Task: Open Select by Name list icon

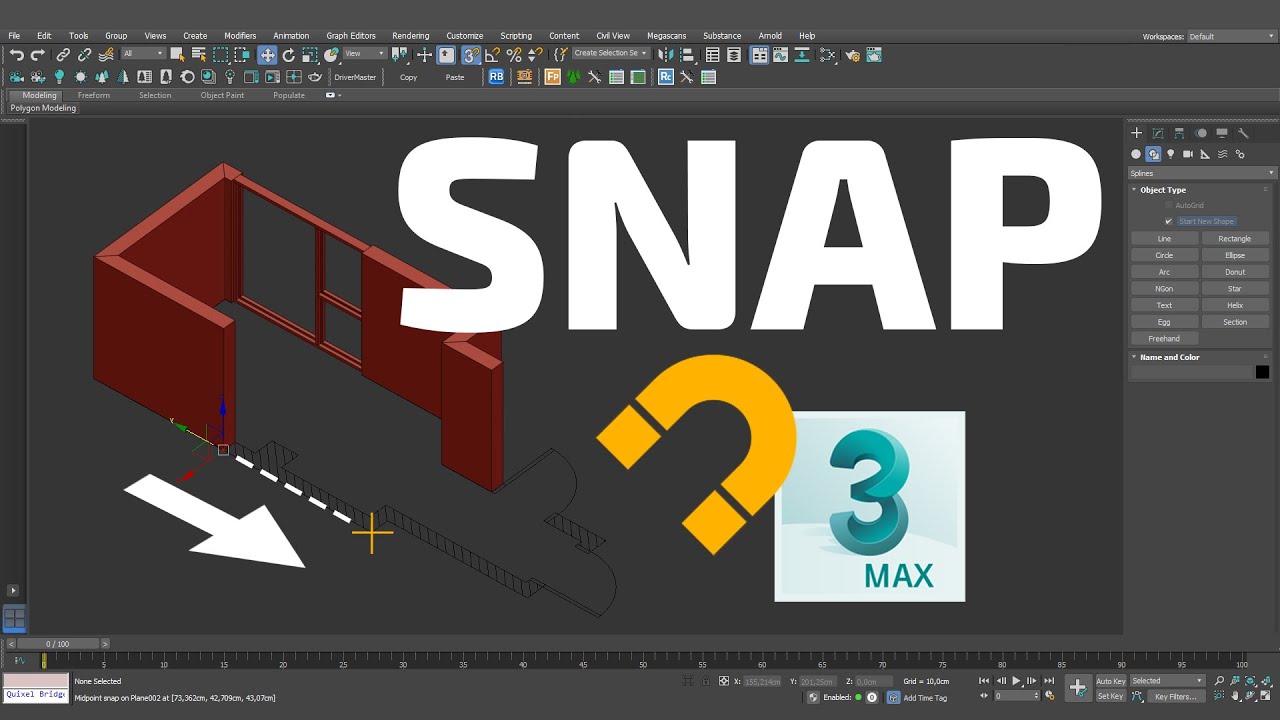Action: tap(198, 55)
